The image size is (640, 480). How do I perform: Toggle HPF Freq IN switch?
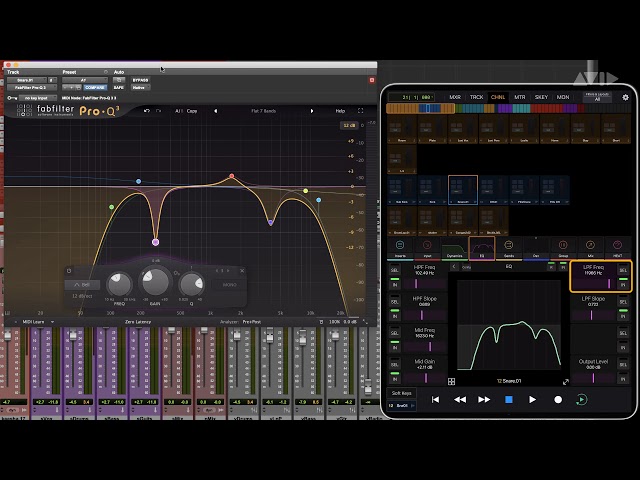point(395,284)
